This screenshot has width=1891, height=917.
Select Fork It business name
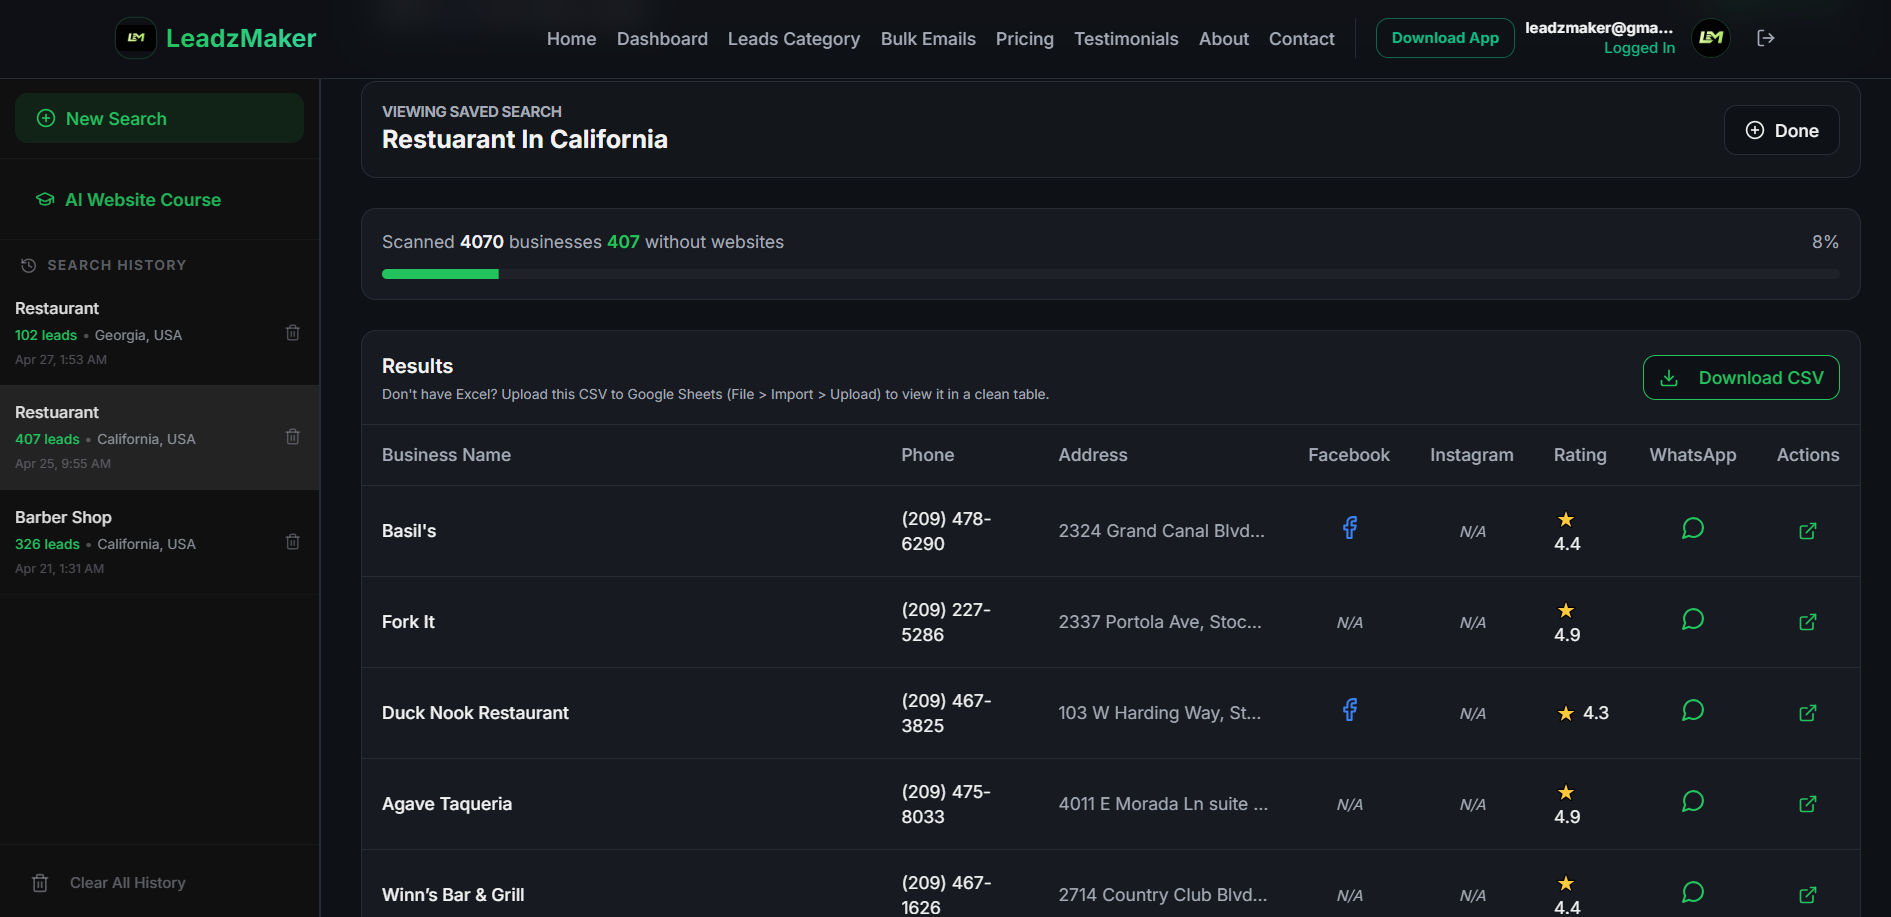point(408,622)
